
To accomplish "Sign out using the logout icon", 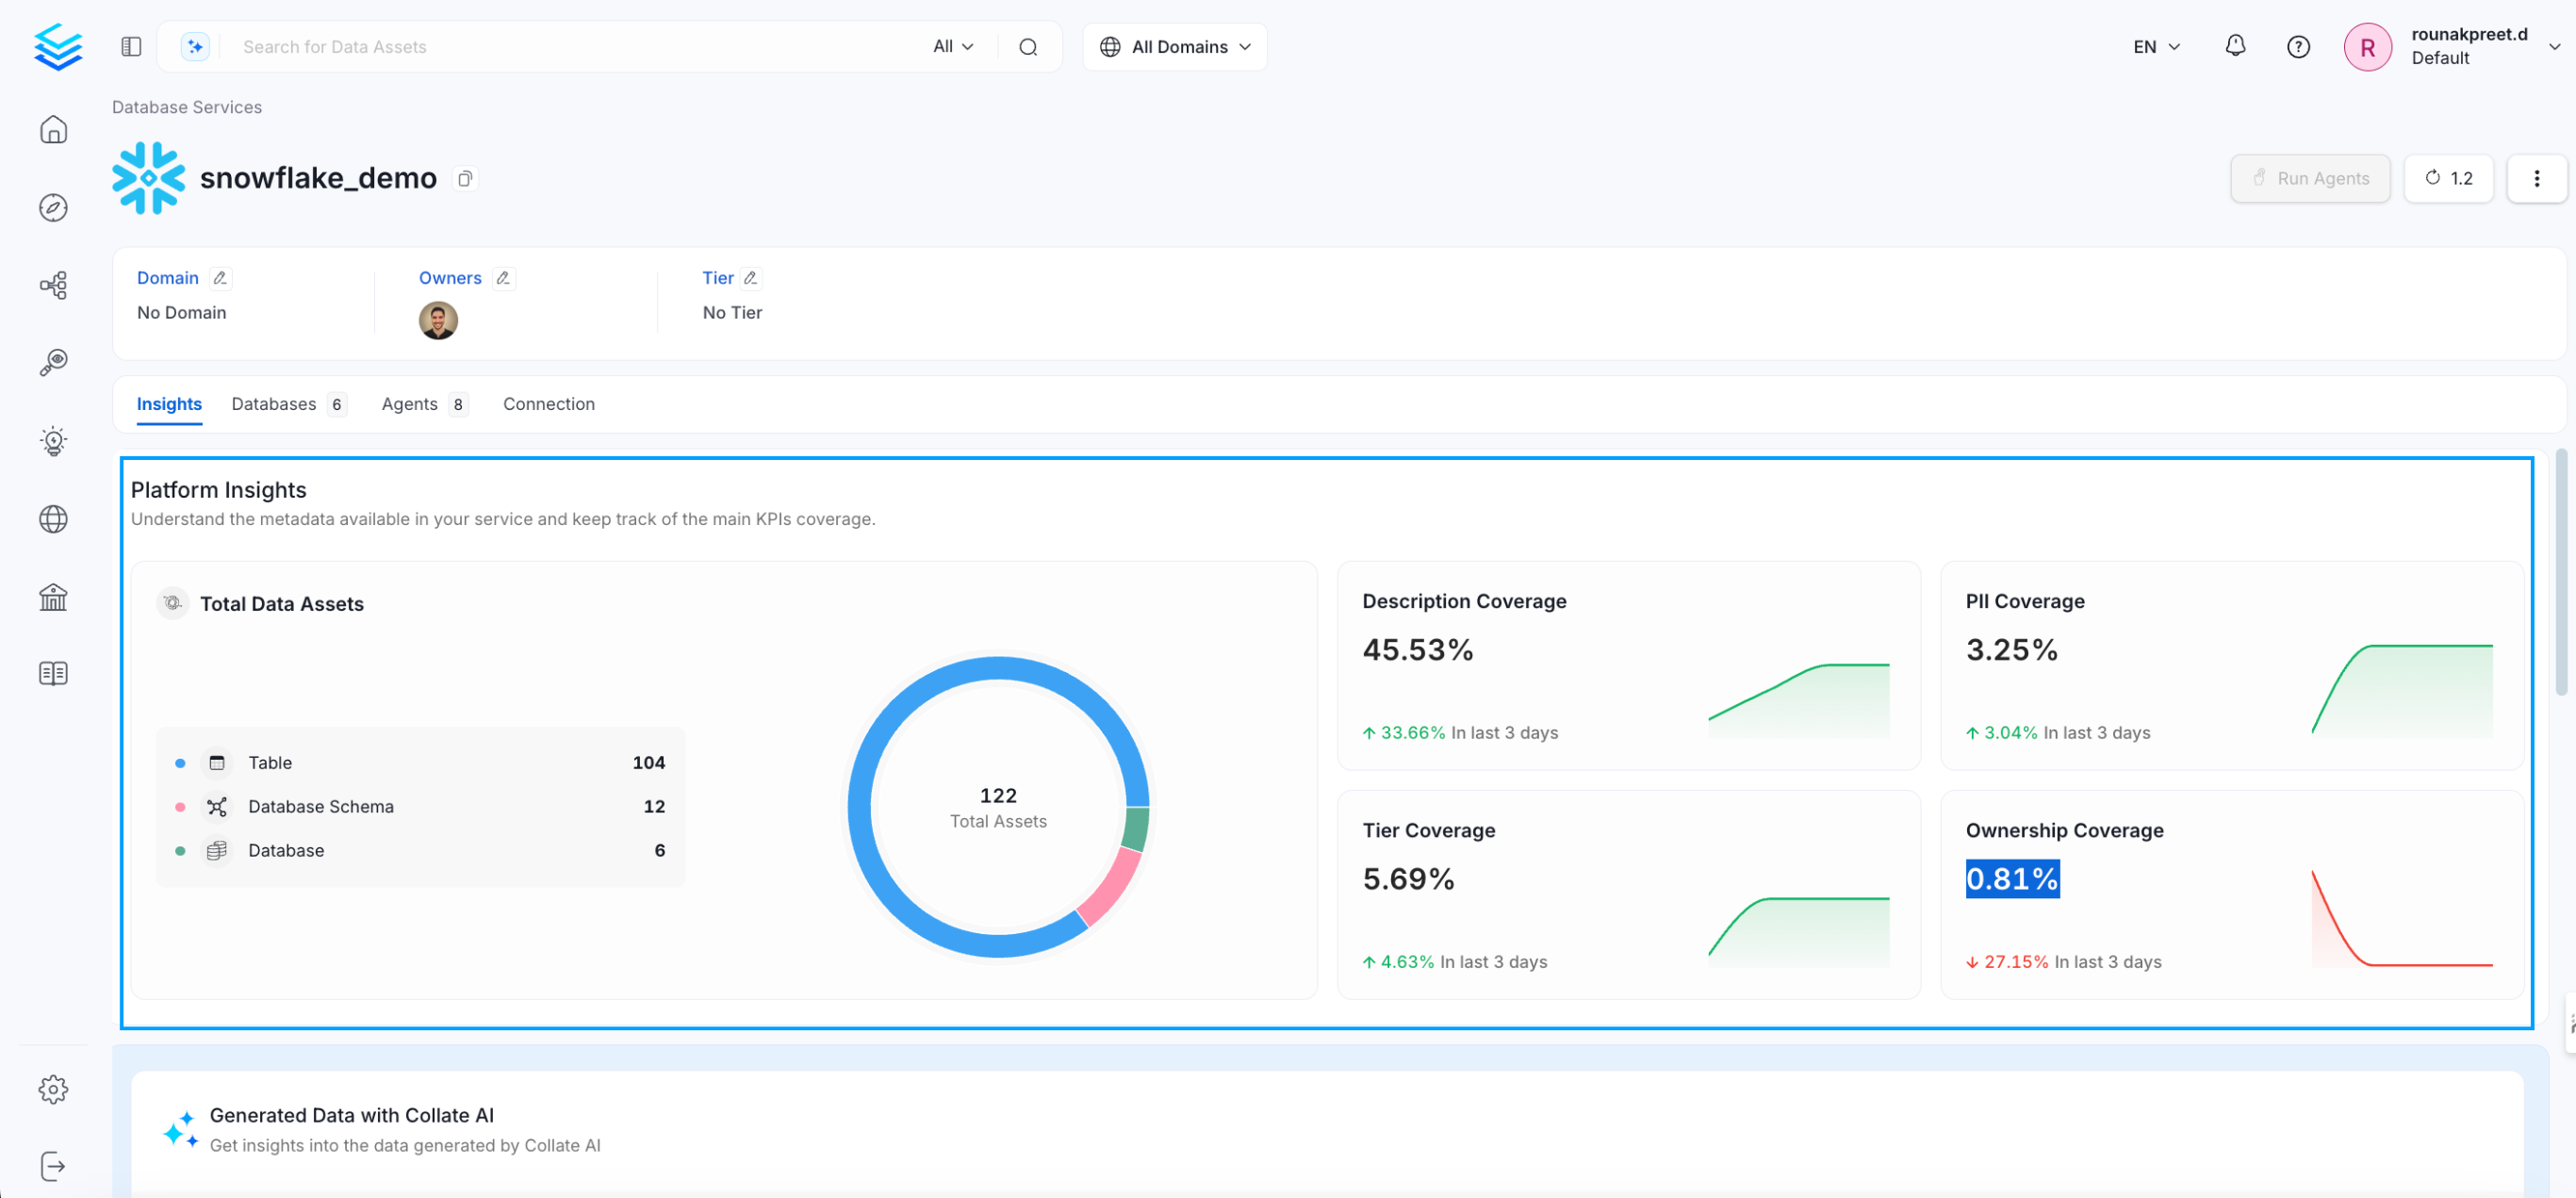I will [x=53, y=1165].
